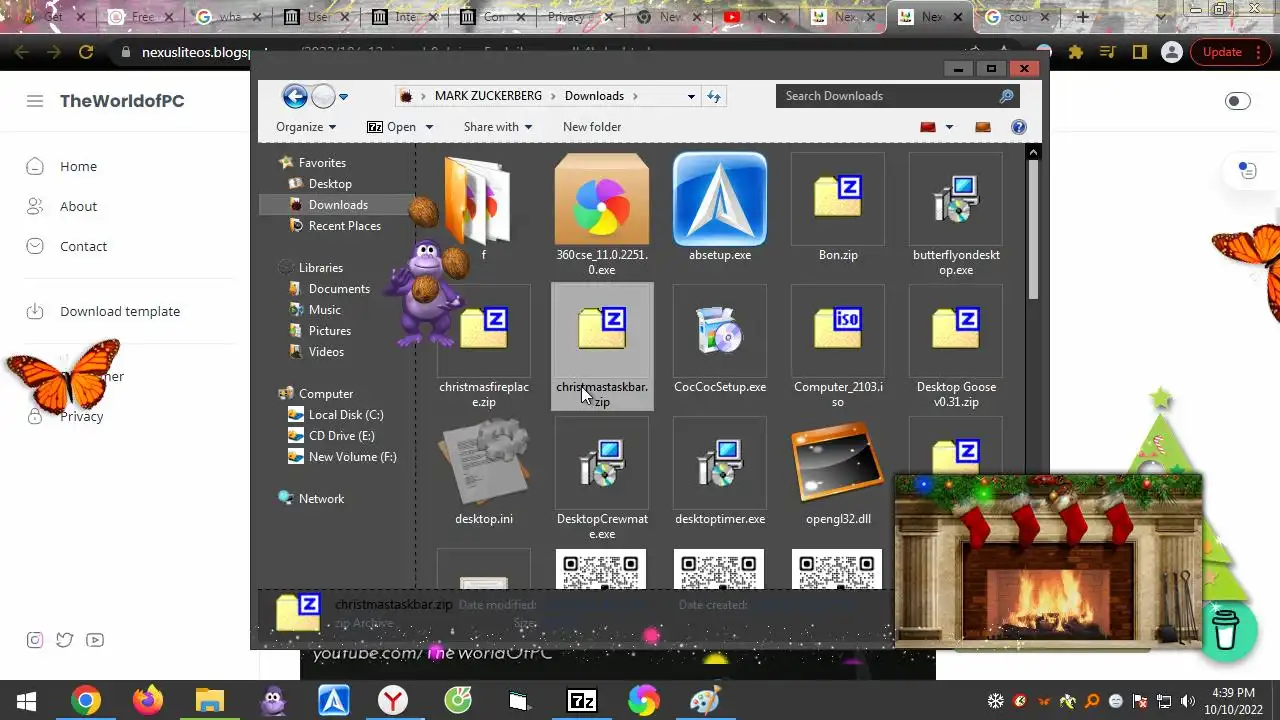Open a new Chrome tab
The width and height of the screenshot is (1280, 720).
click(1082, 17)
